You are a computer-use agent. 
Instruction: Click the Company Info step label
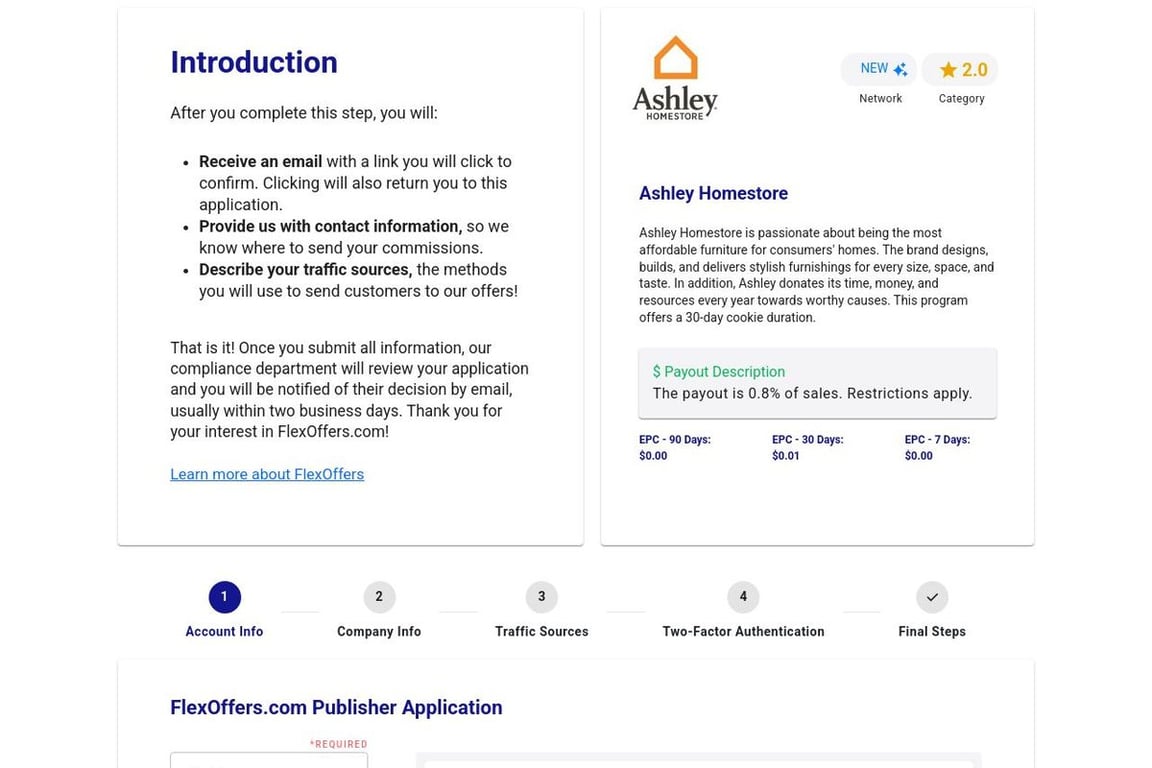coord(379,631)
